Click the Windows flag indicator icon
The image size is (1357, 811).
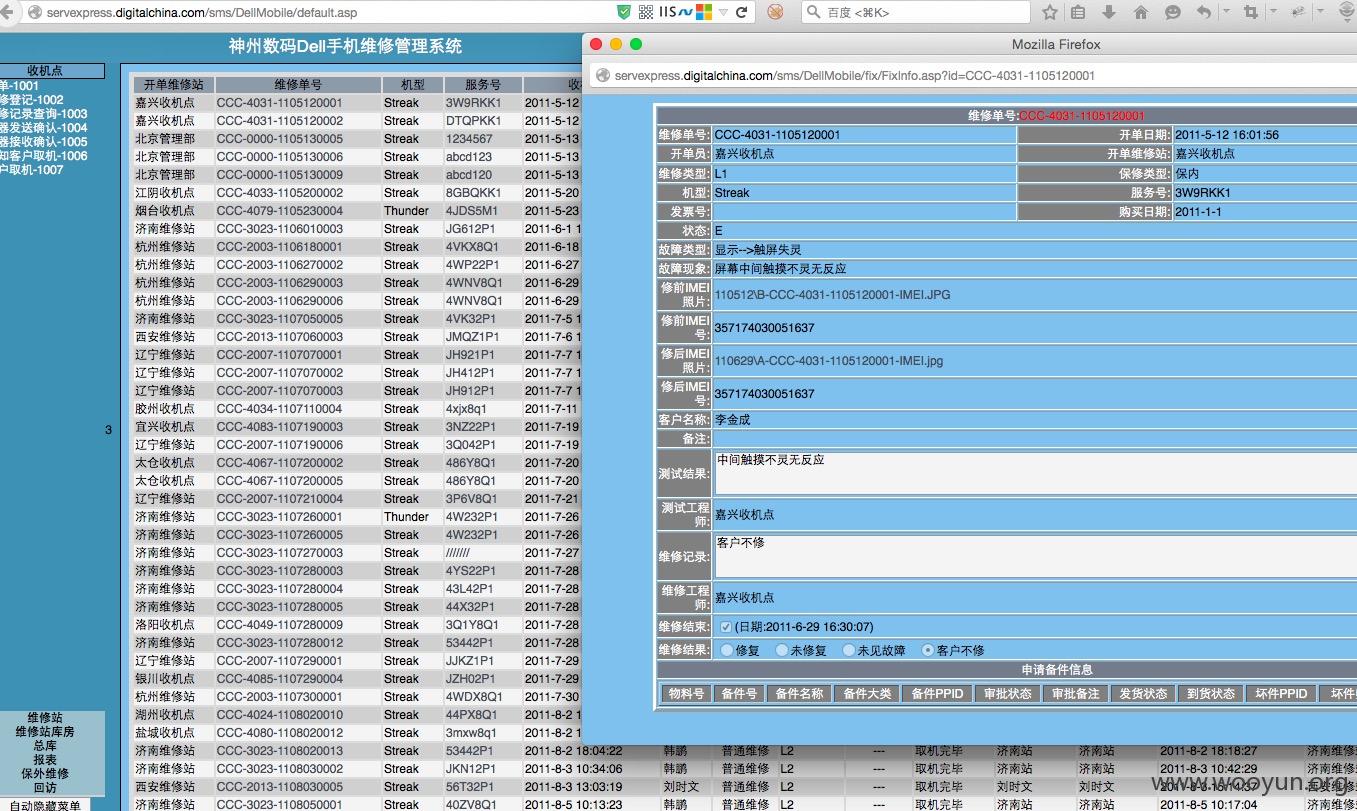(x=704, y=12)
